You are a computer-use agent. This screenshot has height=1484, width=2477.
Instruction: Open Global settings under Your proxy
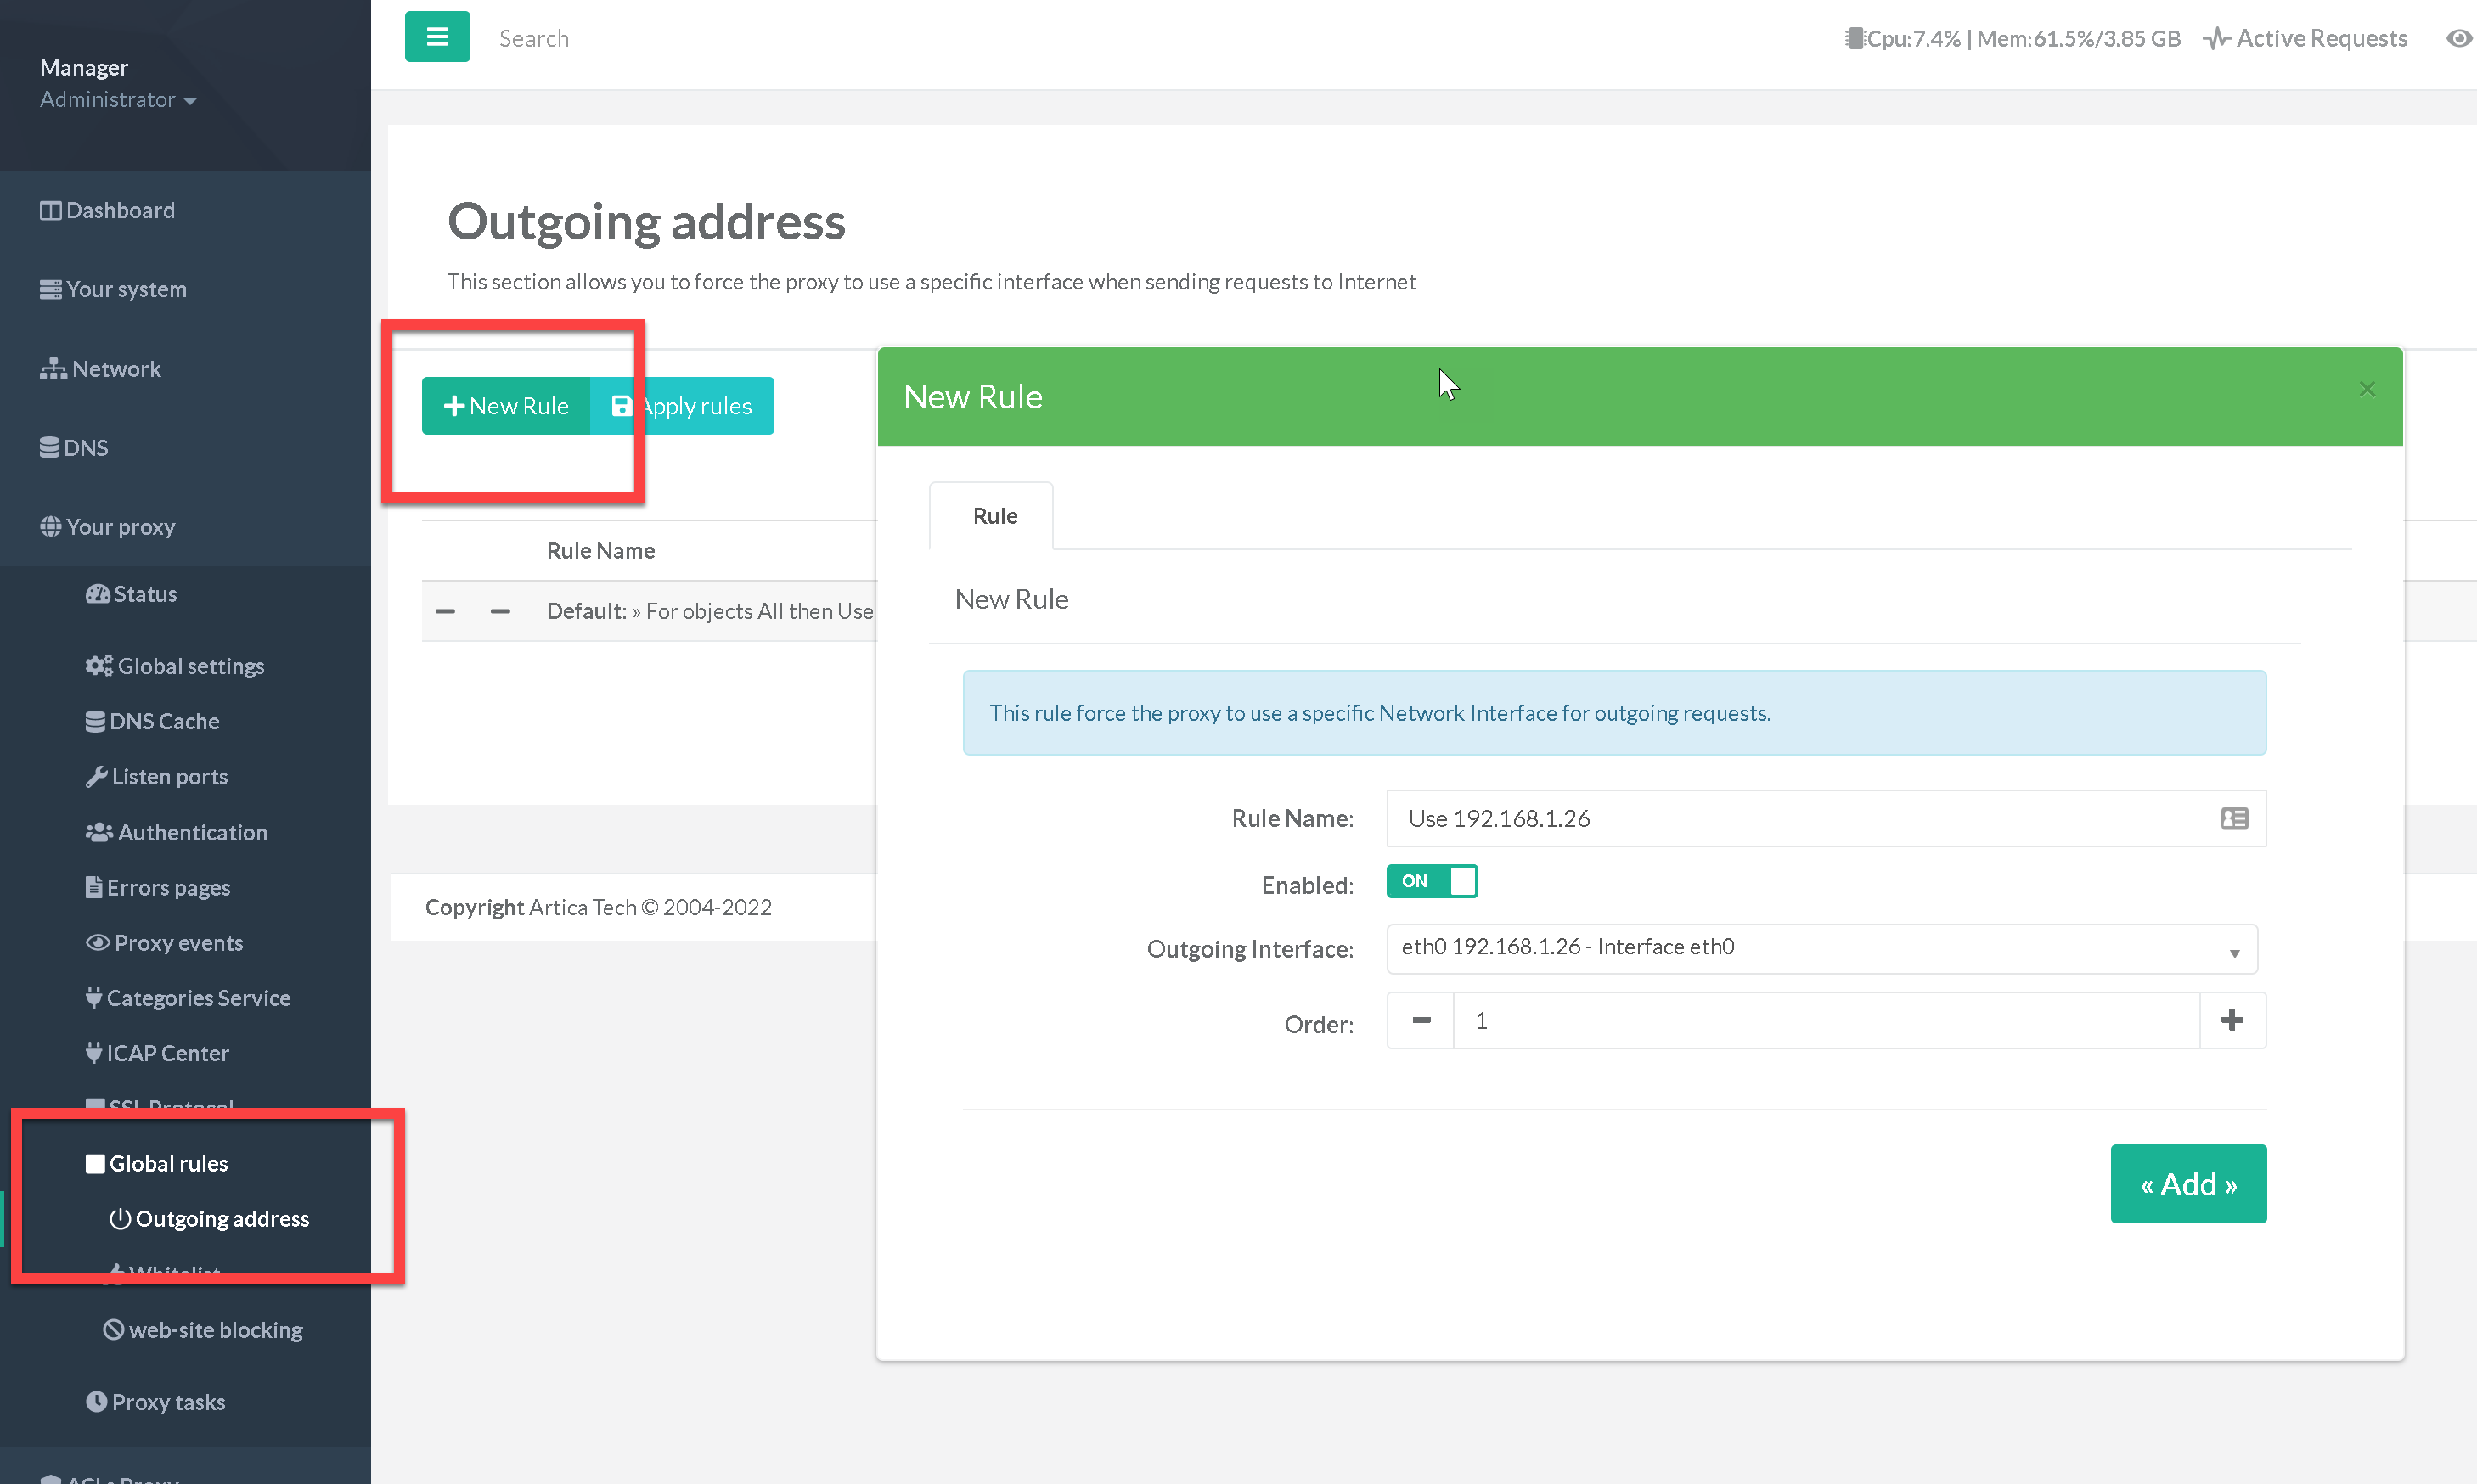pyautogui.click(x=190, y=666)
